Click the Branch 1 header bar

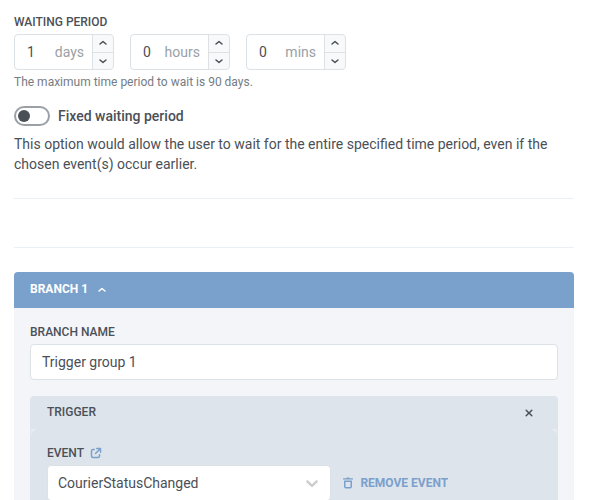pos(294,290)
